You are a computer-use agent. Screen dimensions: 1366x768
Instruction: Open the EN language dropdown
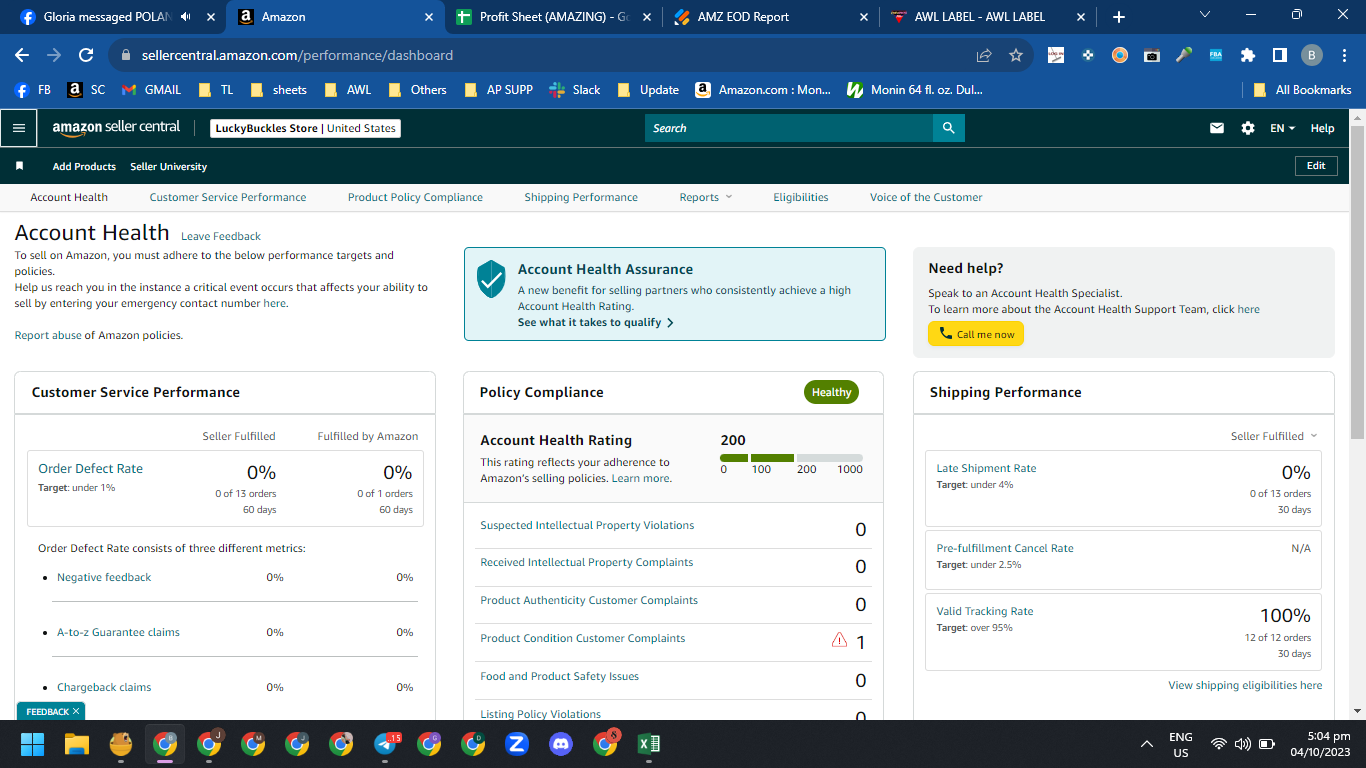pos(1282,128)
